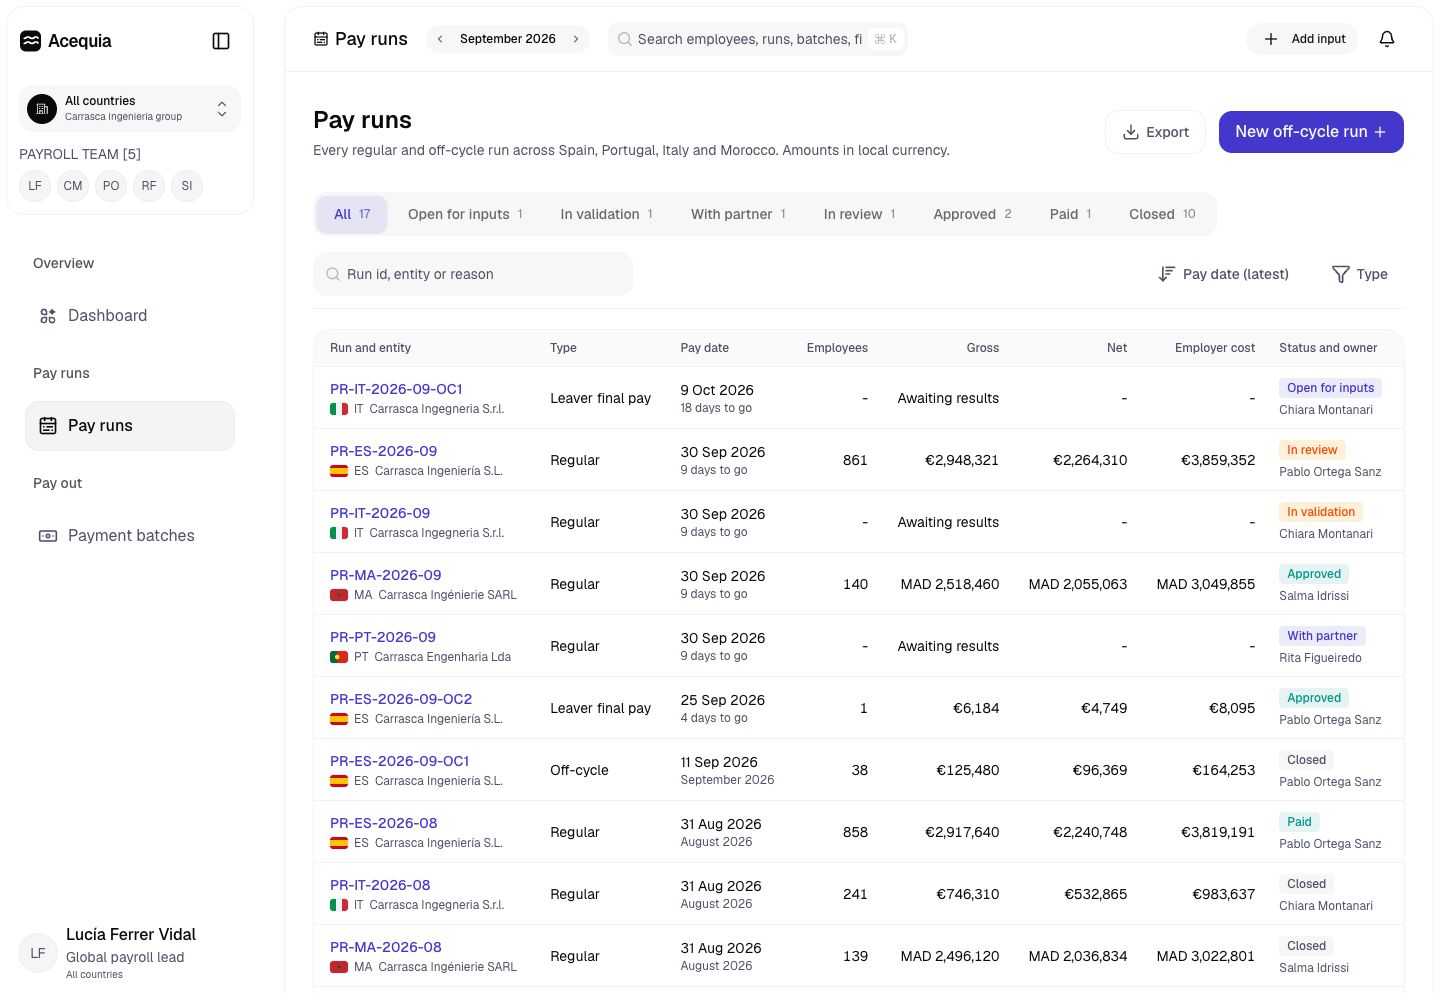
Task: Click Add input button
Action: (1304, 39)
